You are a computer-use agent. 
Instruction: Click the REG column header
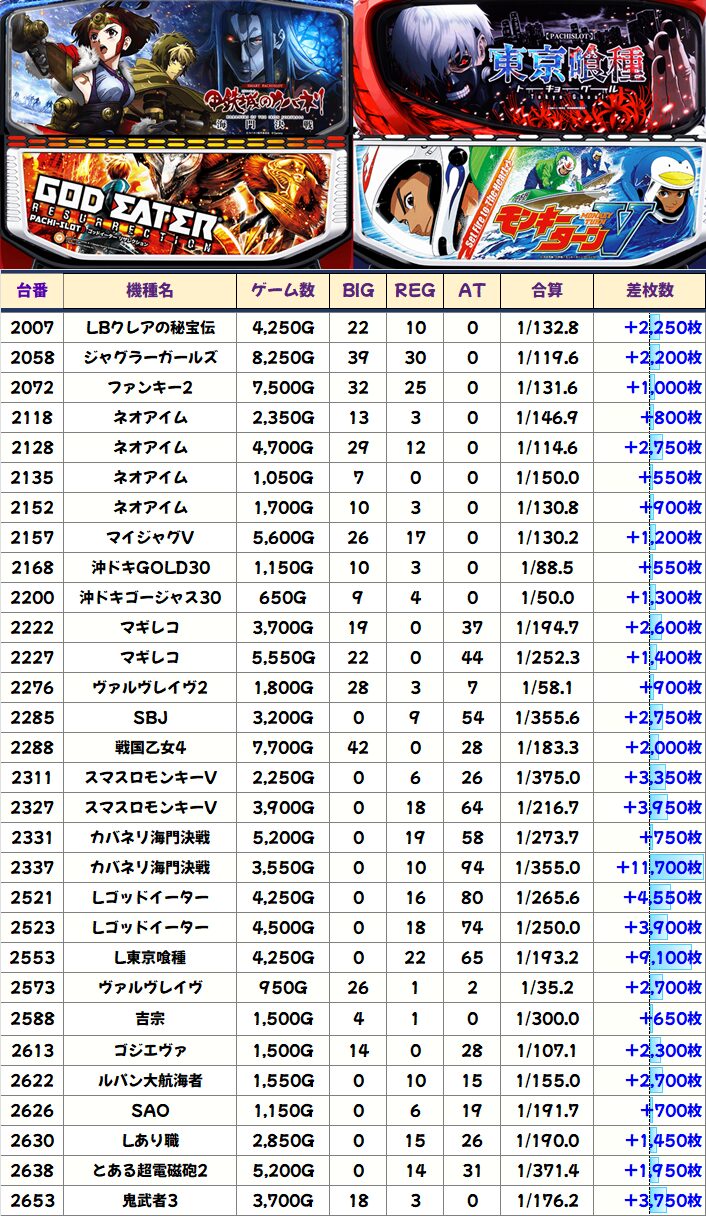[x=415, y=290]
